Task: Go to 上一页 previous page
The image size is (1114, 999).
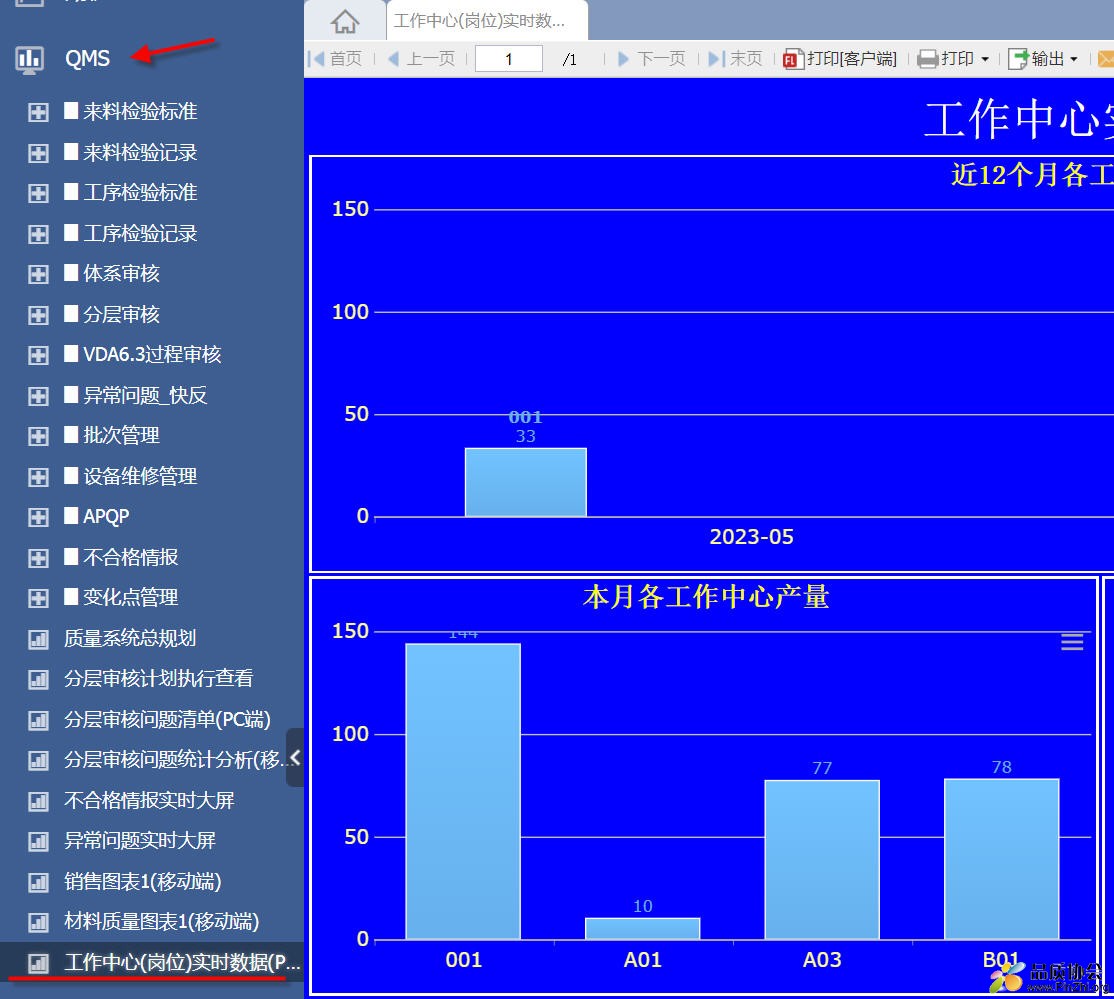Action: coord(422,59)
